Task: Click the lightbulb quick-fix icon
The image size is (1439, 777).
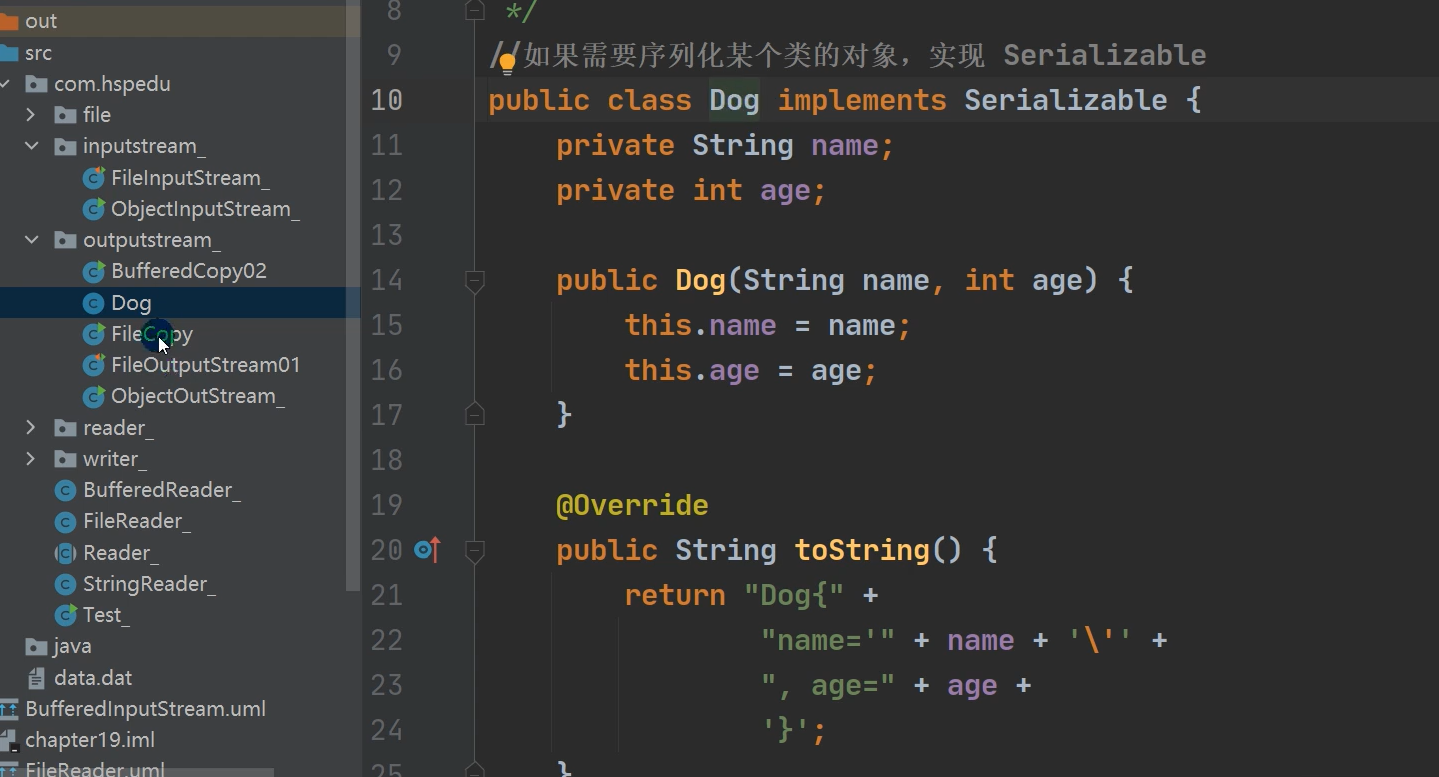Action: click(x=507, y=64)
